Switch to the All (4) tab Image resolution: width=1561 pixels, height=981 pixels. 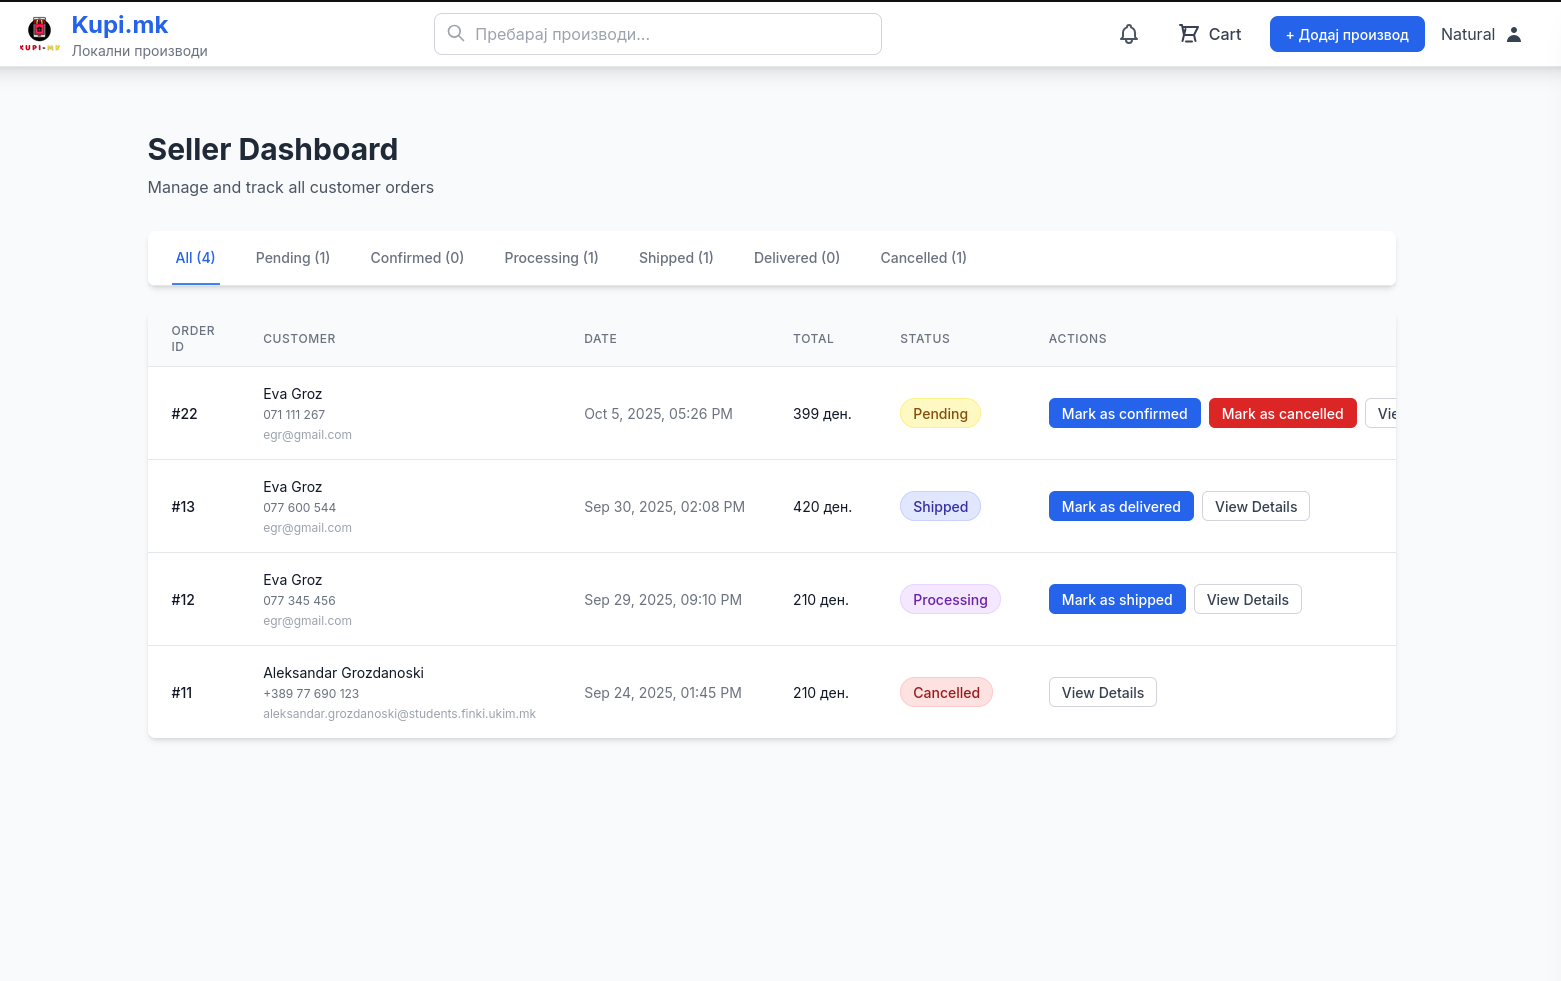[195, 258]
